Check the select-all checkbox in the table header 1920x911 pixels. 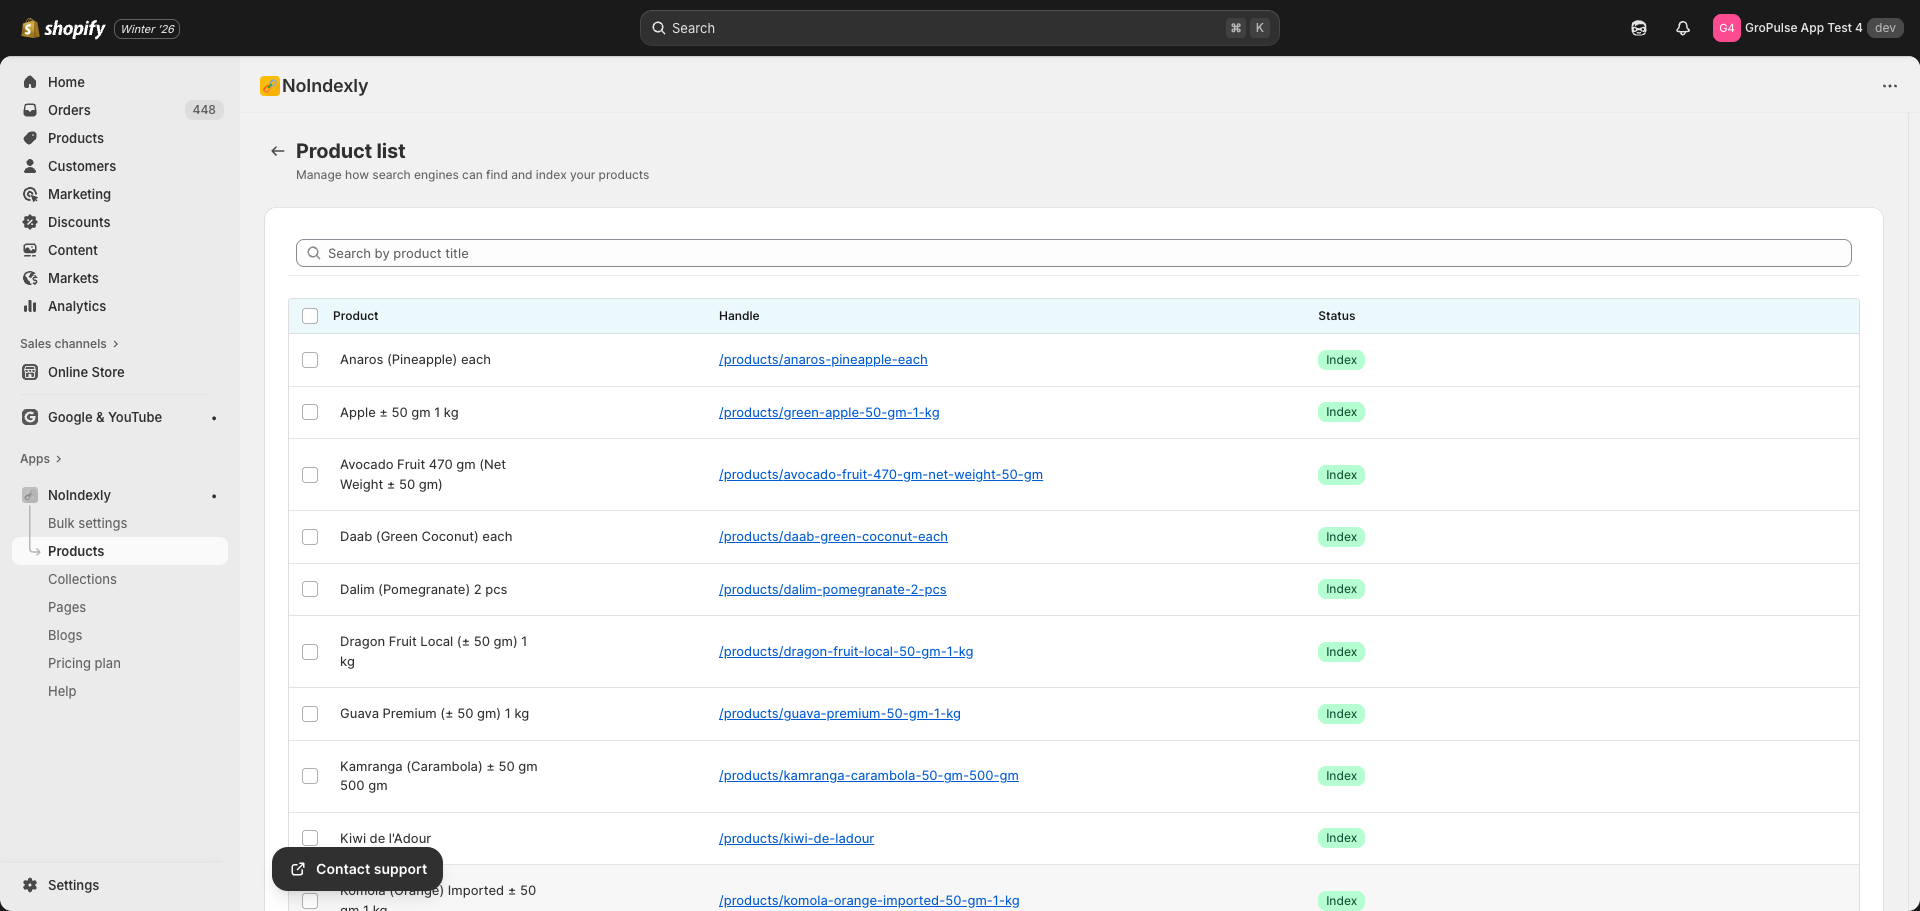coord(310,315)
